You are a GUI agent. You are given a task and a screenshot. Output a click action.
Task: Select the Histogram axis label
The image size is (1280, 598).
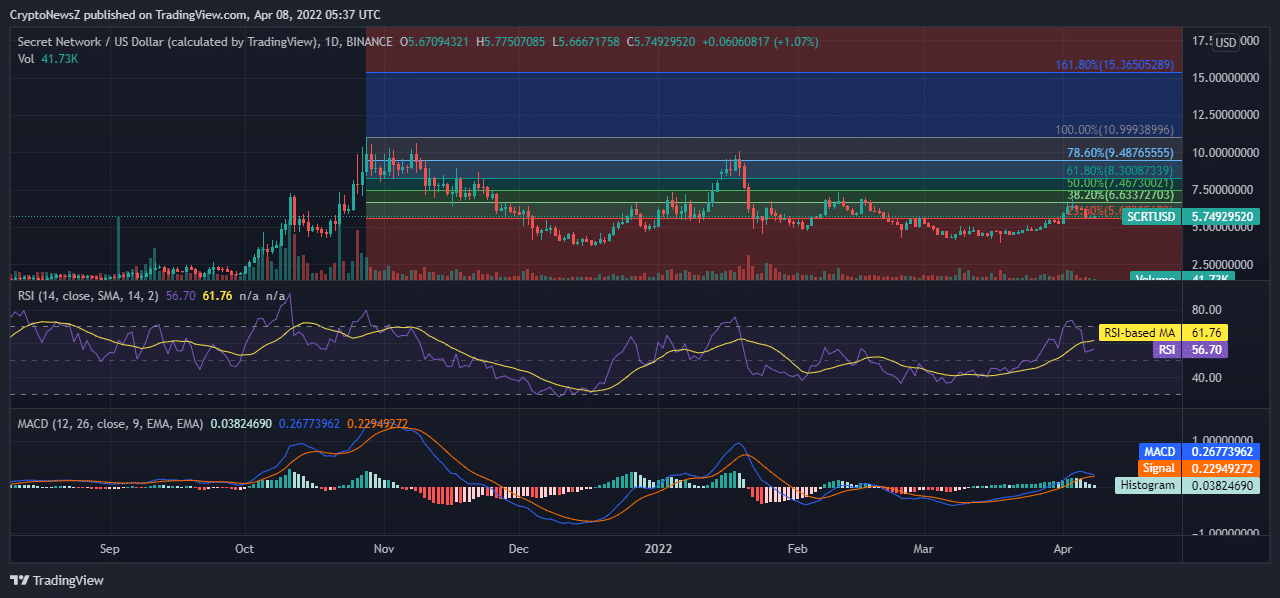point(1147,485)
